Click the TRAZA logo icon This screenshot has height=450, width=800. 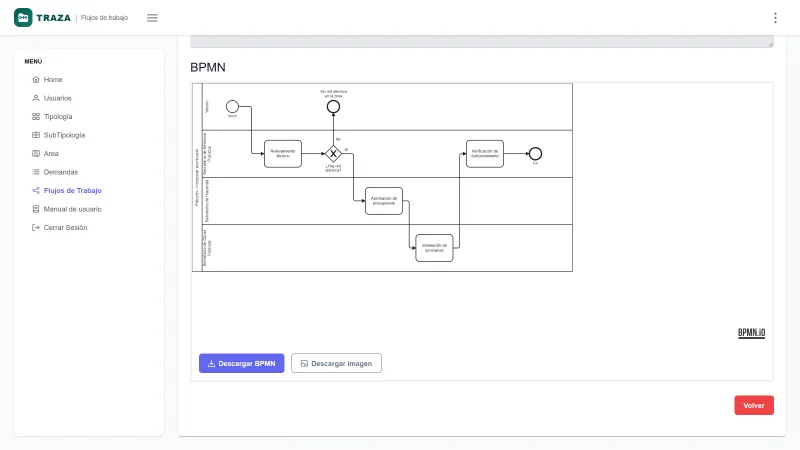click(23, 17)
